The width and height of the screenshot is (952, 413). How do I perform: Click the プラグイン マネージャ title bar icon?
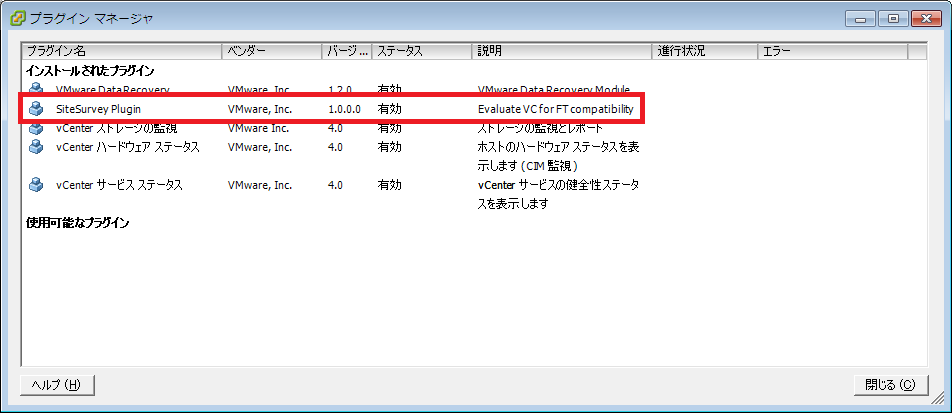pyautogui.click(x=19, y=18)
